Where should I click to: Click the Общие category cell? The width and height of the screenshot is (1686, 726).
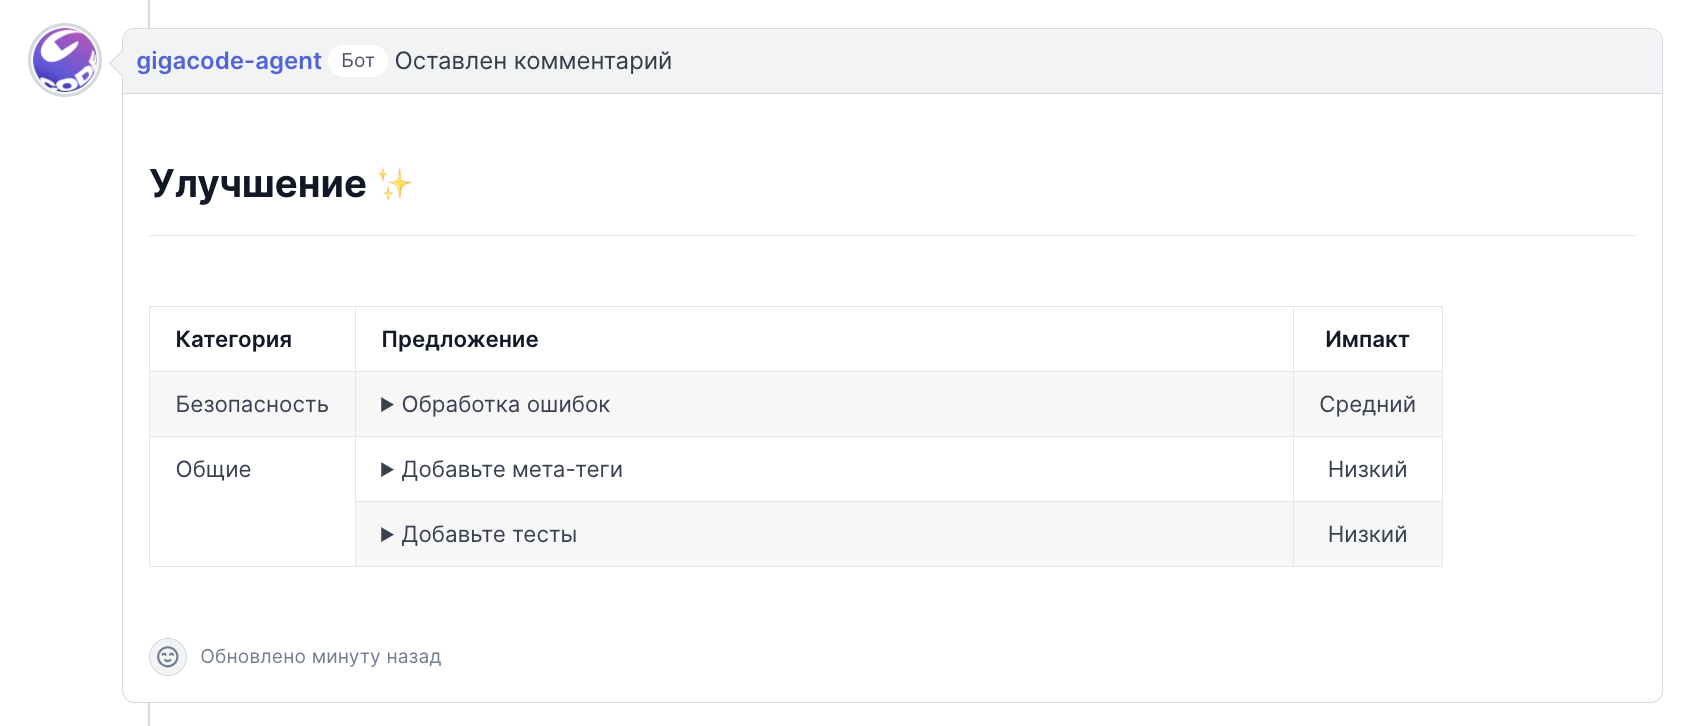coord(252,502)
